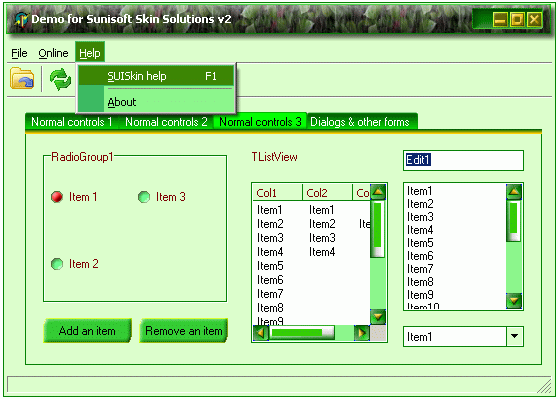Image resolution: width=558 pixels, height=399 pixels.
Task: Select the Item 1 radio button
Action: (x=57, y=197)
